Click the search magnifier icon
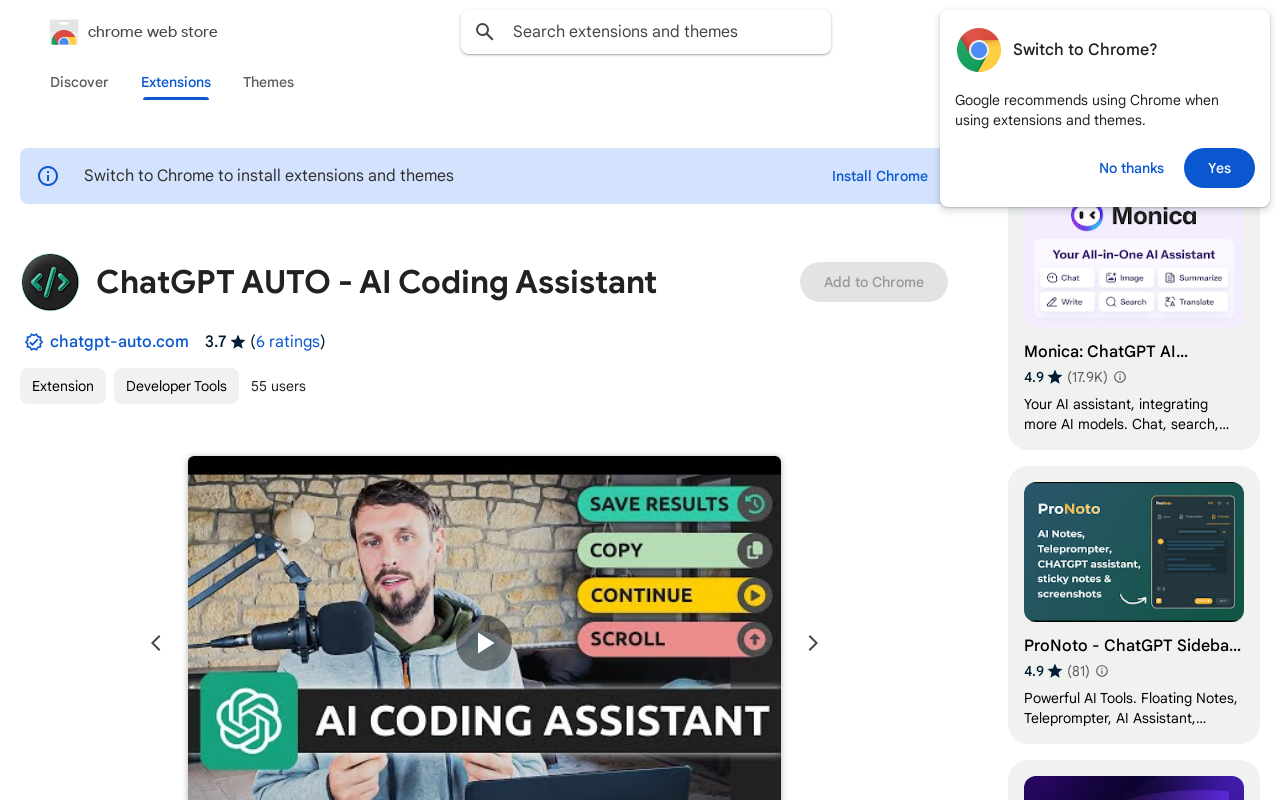Image resolution: width=1280 pixels, height=800 pixels. coord(485,32)
